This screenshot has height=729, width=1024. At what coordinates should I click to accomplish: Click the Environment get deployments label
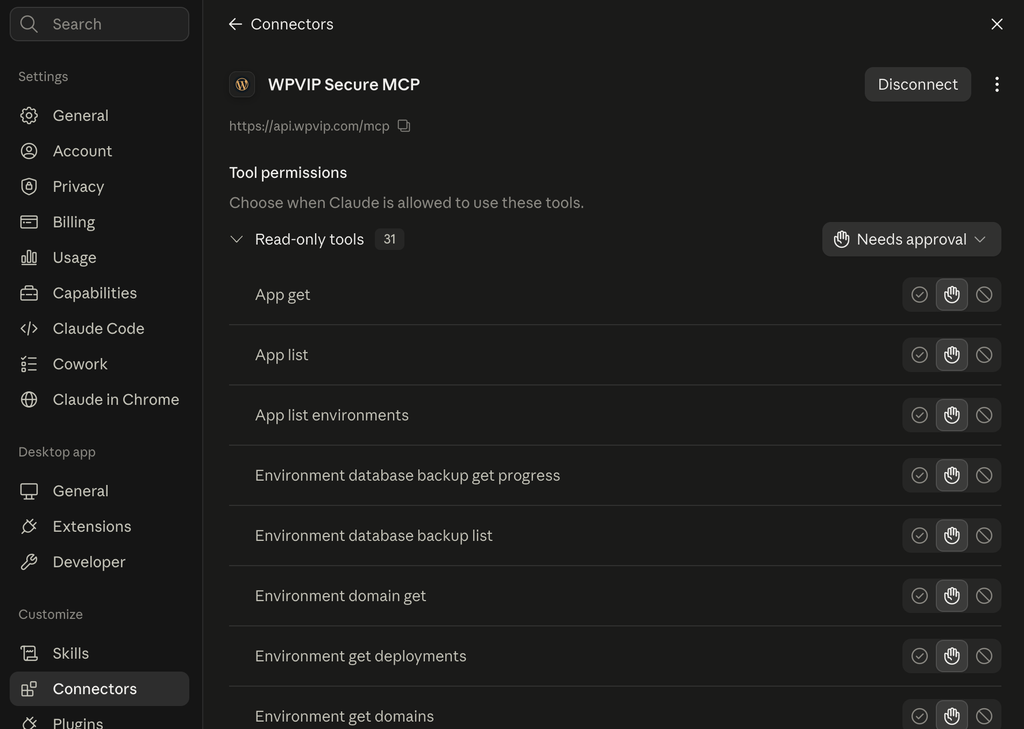pyautogui.click(x=360, y=656)
